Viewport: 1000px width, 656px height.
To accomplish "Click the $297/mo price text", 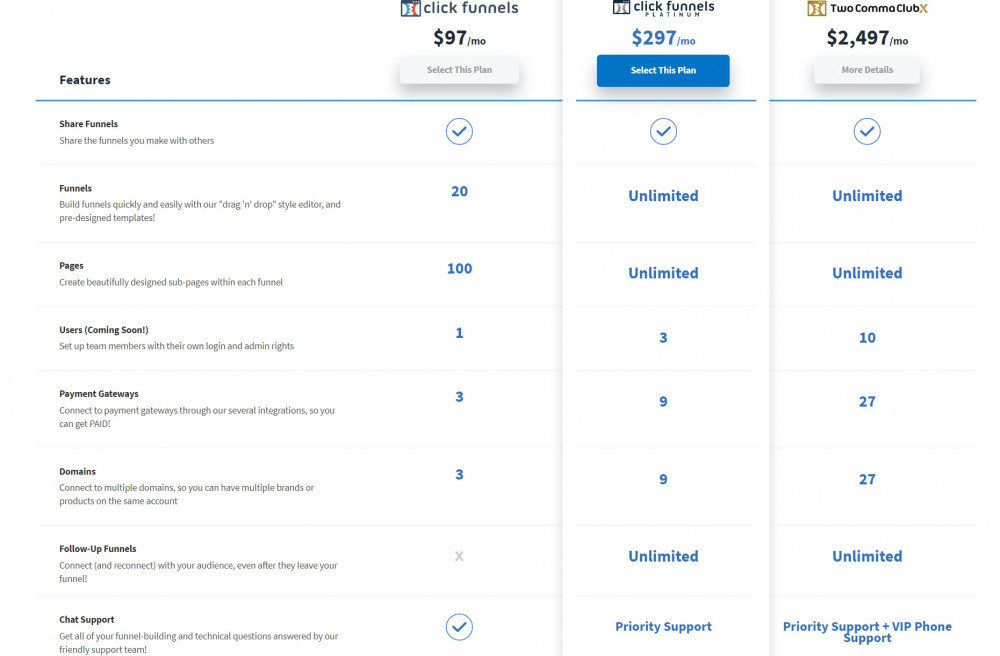I will 663,38.
